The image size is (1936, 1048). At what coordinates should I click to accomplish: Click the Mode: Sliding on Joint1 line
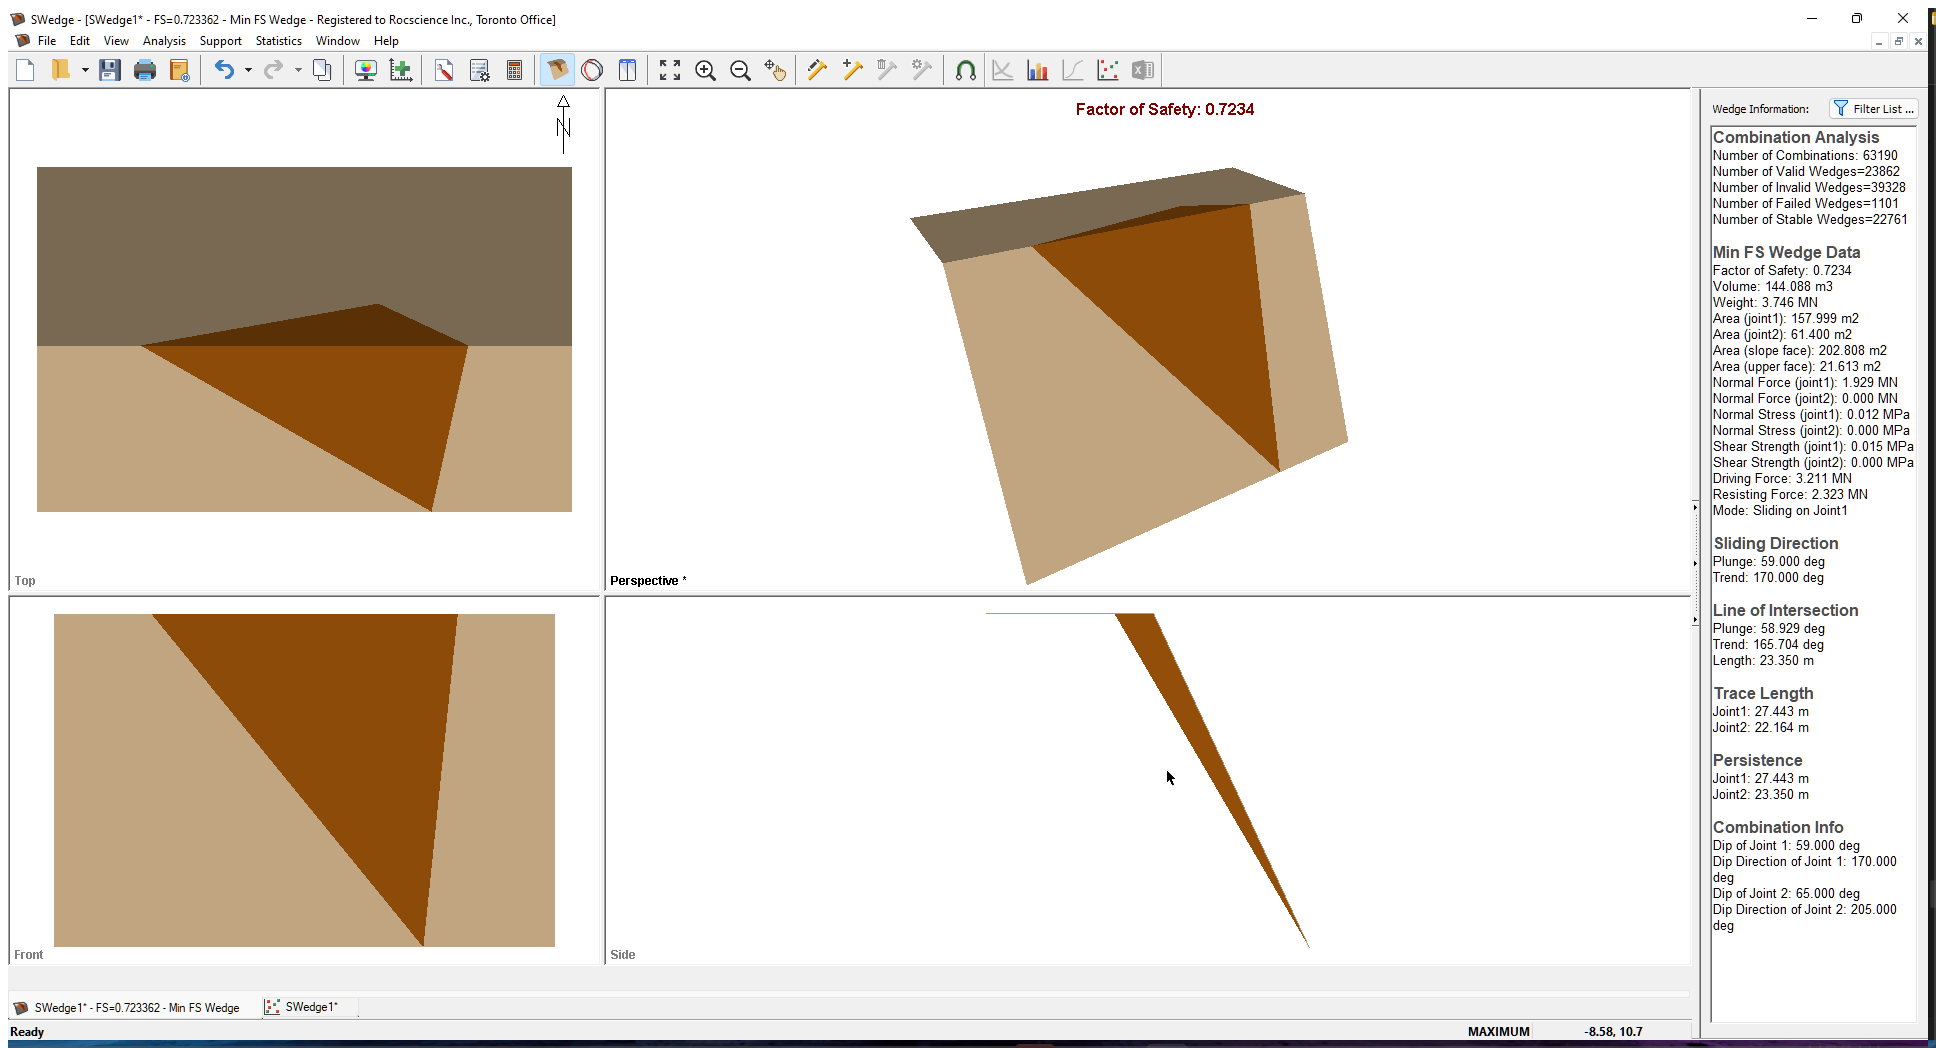(x=1780, y=511)
